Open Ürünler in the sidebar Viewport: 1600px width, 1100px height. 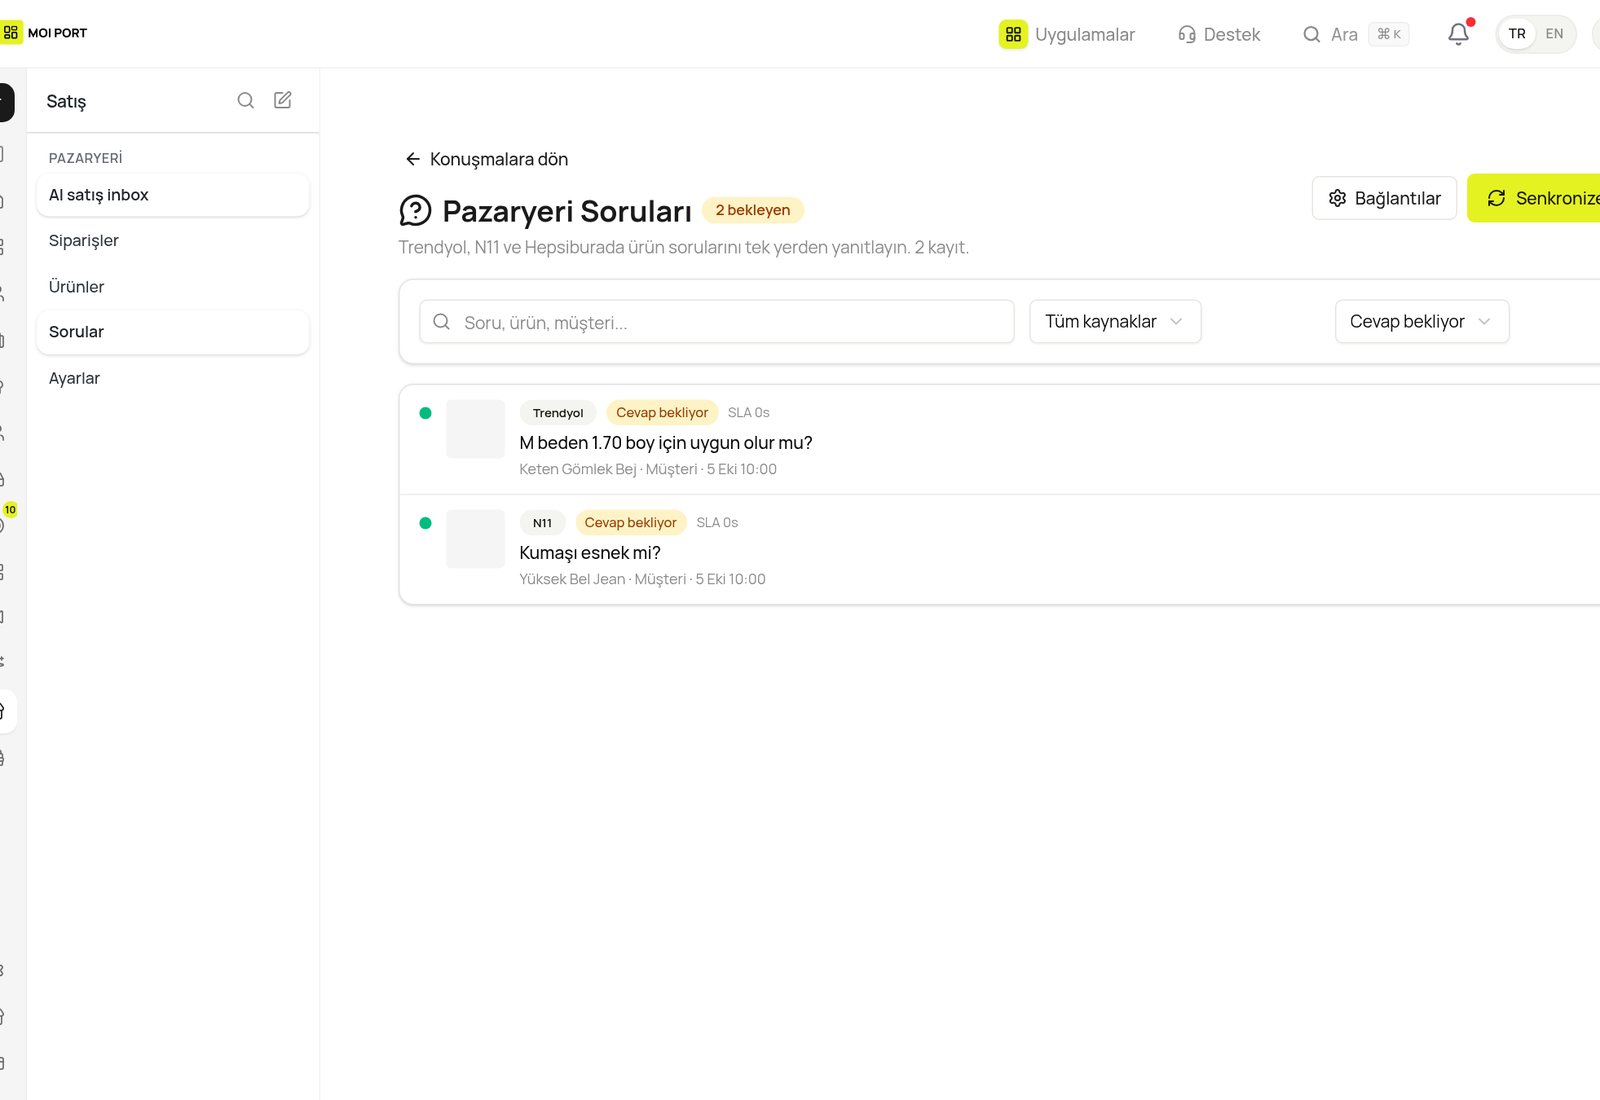click(x=173, y=286)
